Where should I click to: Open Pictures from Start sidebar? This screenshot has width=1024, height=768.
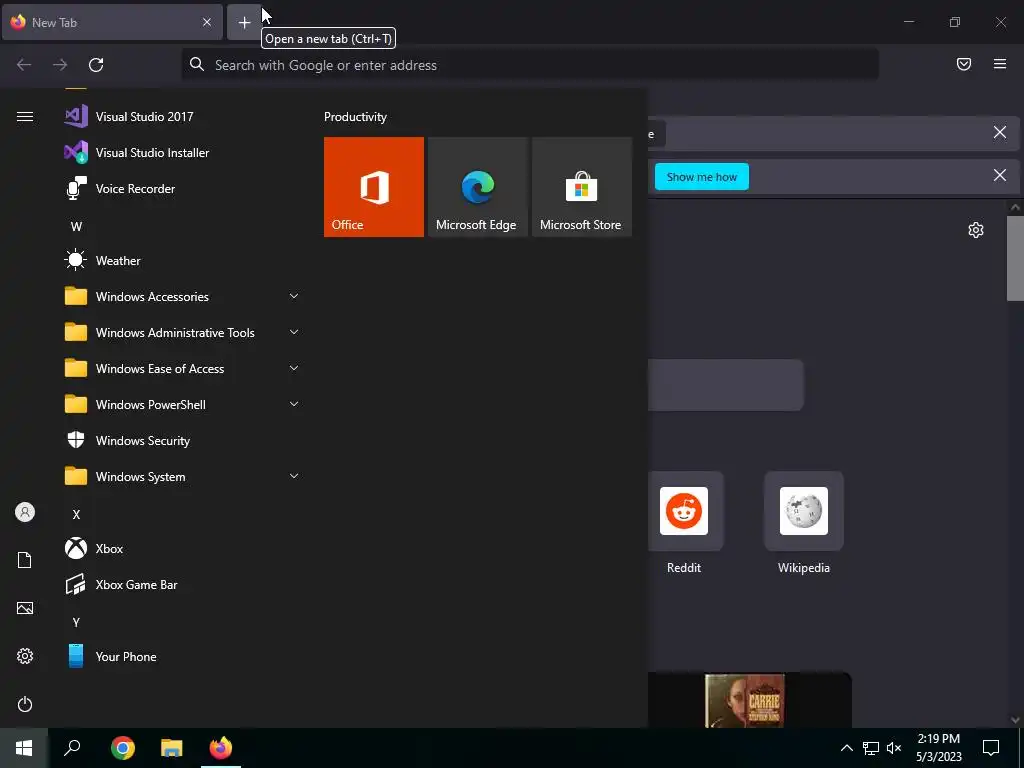point(25,608)
